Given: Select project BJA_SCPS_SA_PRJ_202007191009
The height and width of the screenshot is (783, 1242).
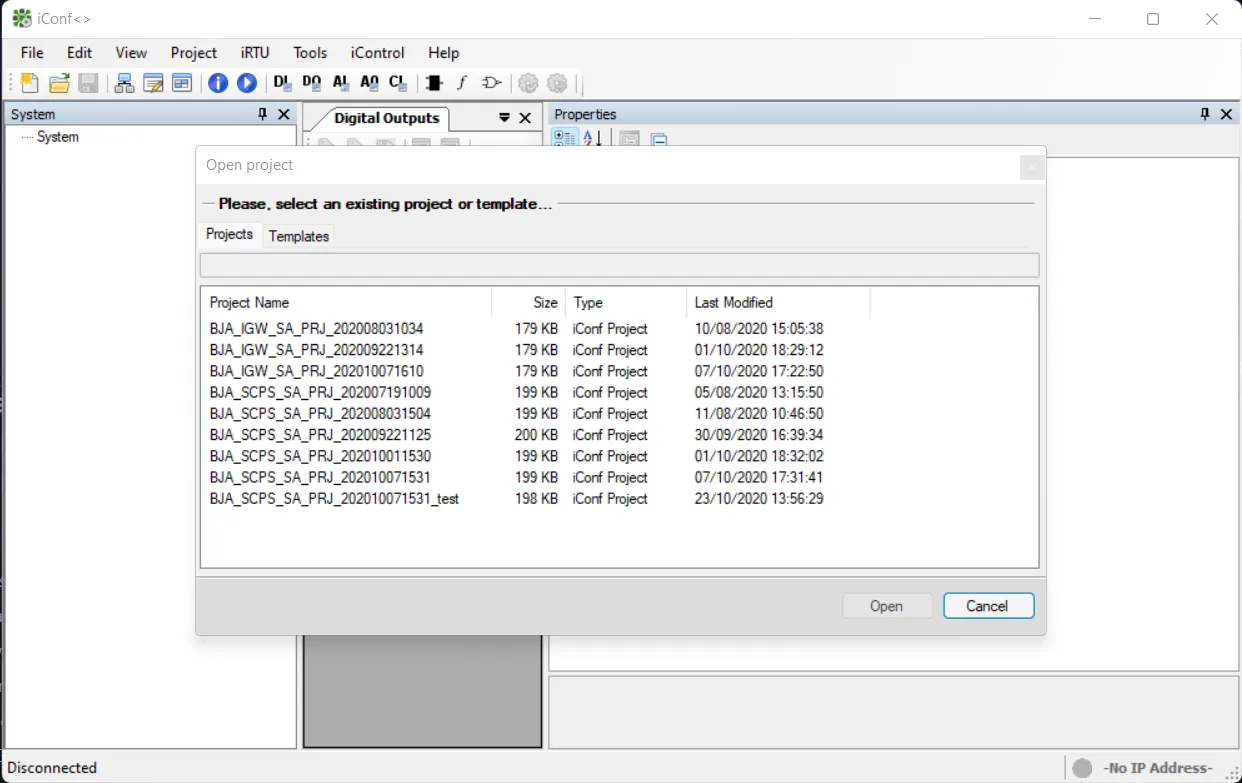Looking at the screenshot, I should pyautogui.click(x=320, y=393).
